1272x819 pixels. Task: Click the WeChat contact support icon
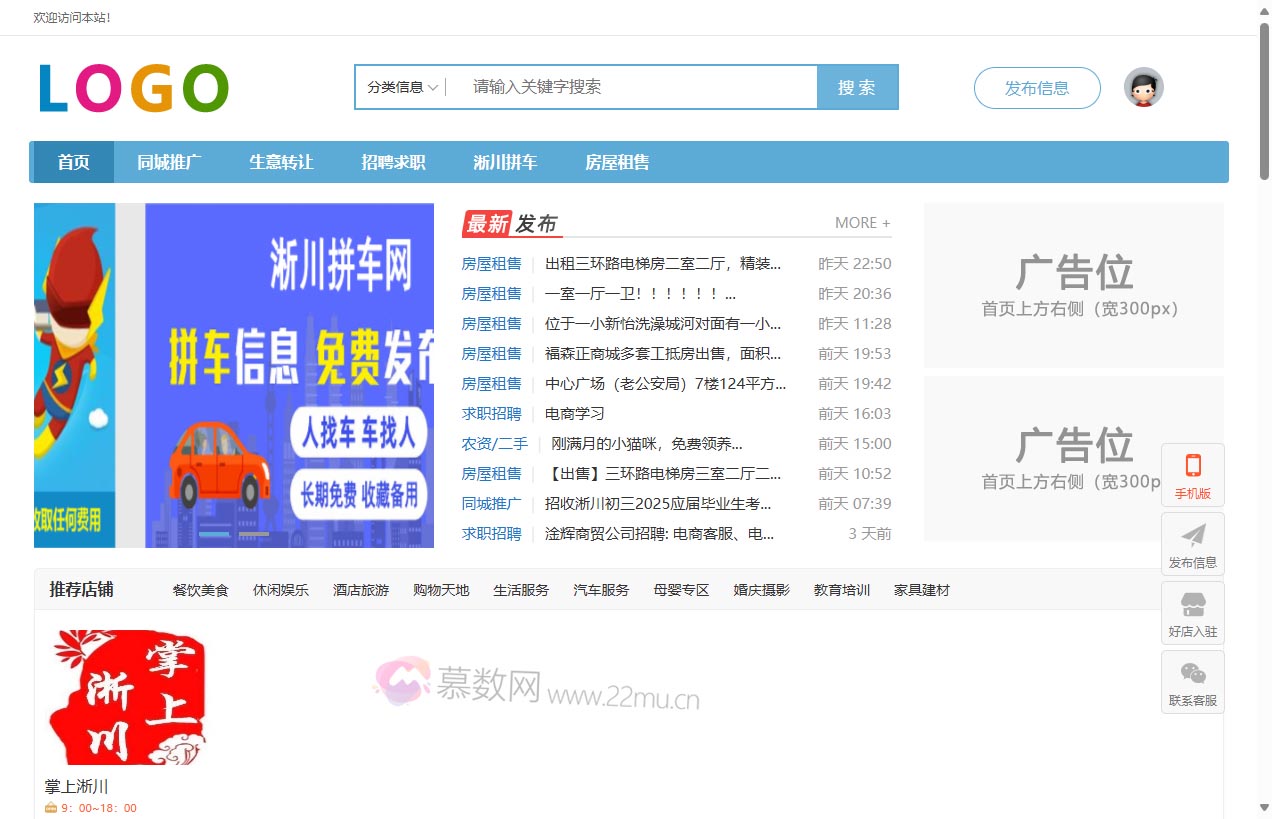1192,673
